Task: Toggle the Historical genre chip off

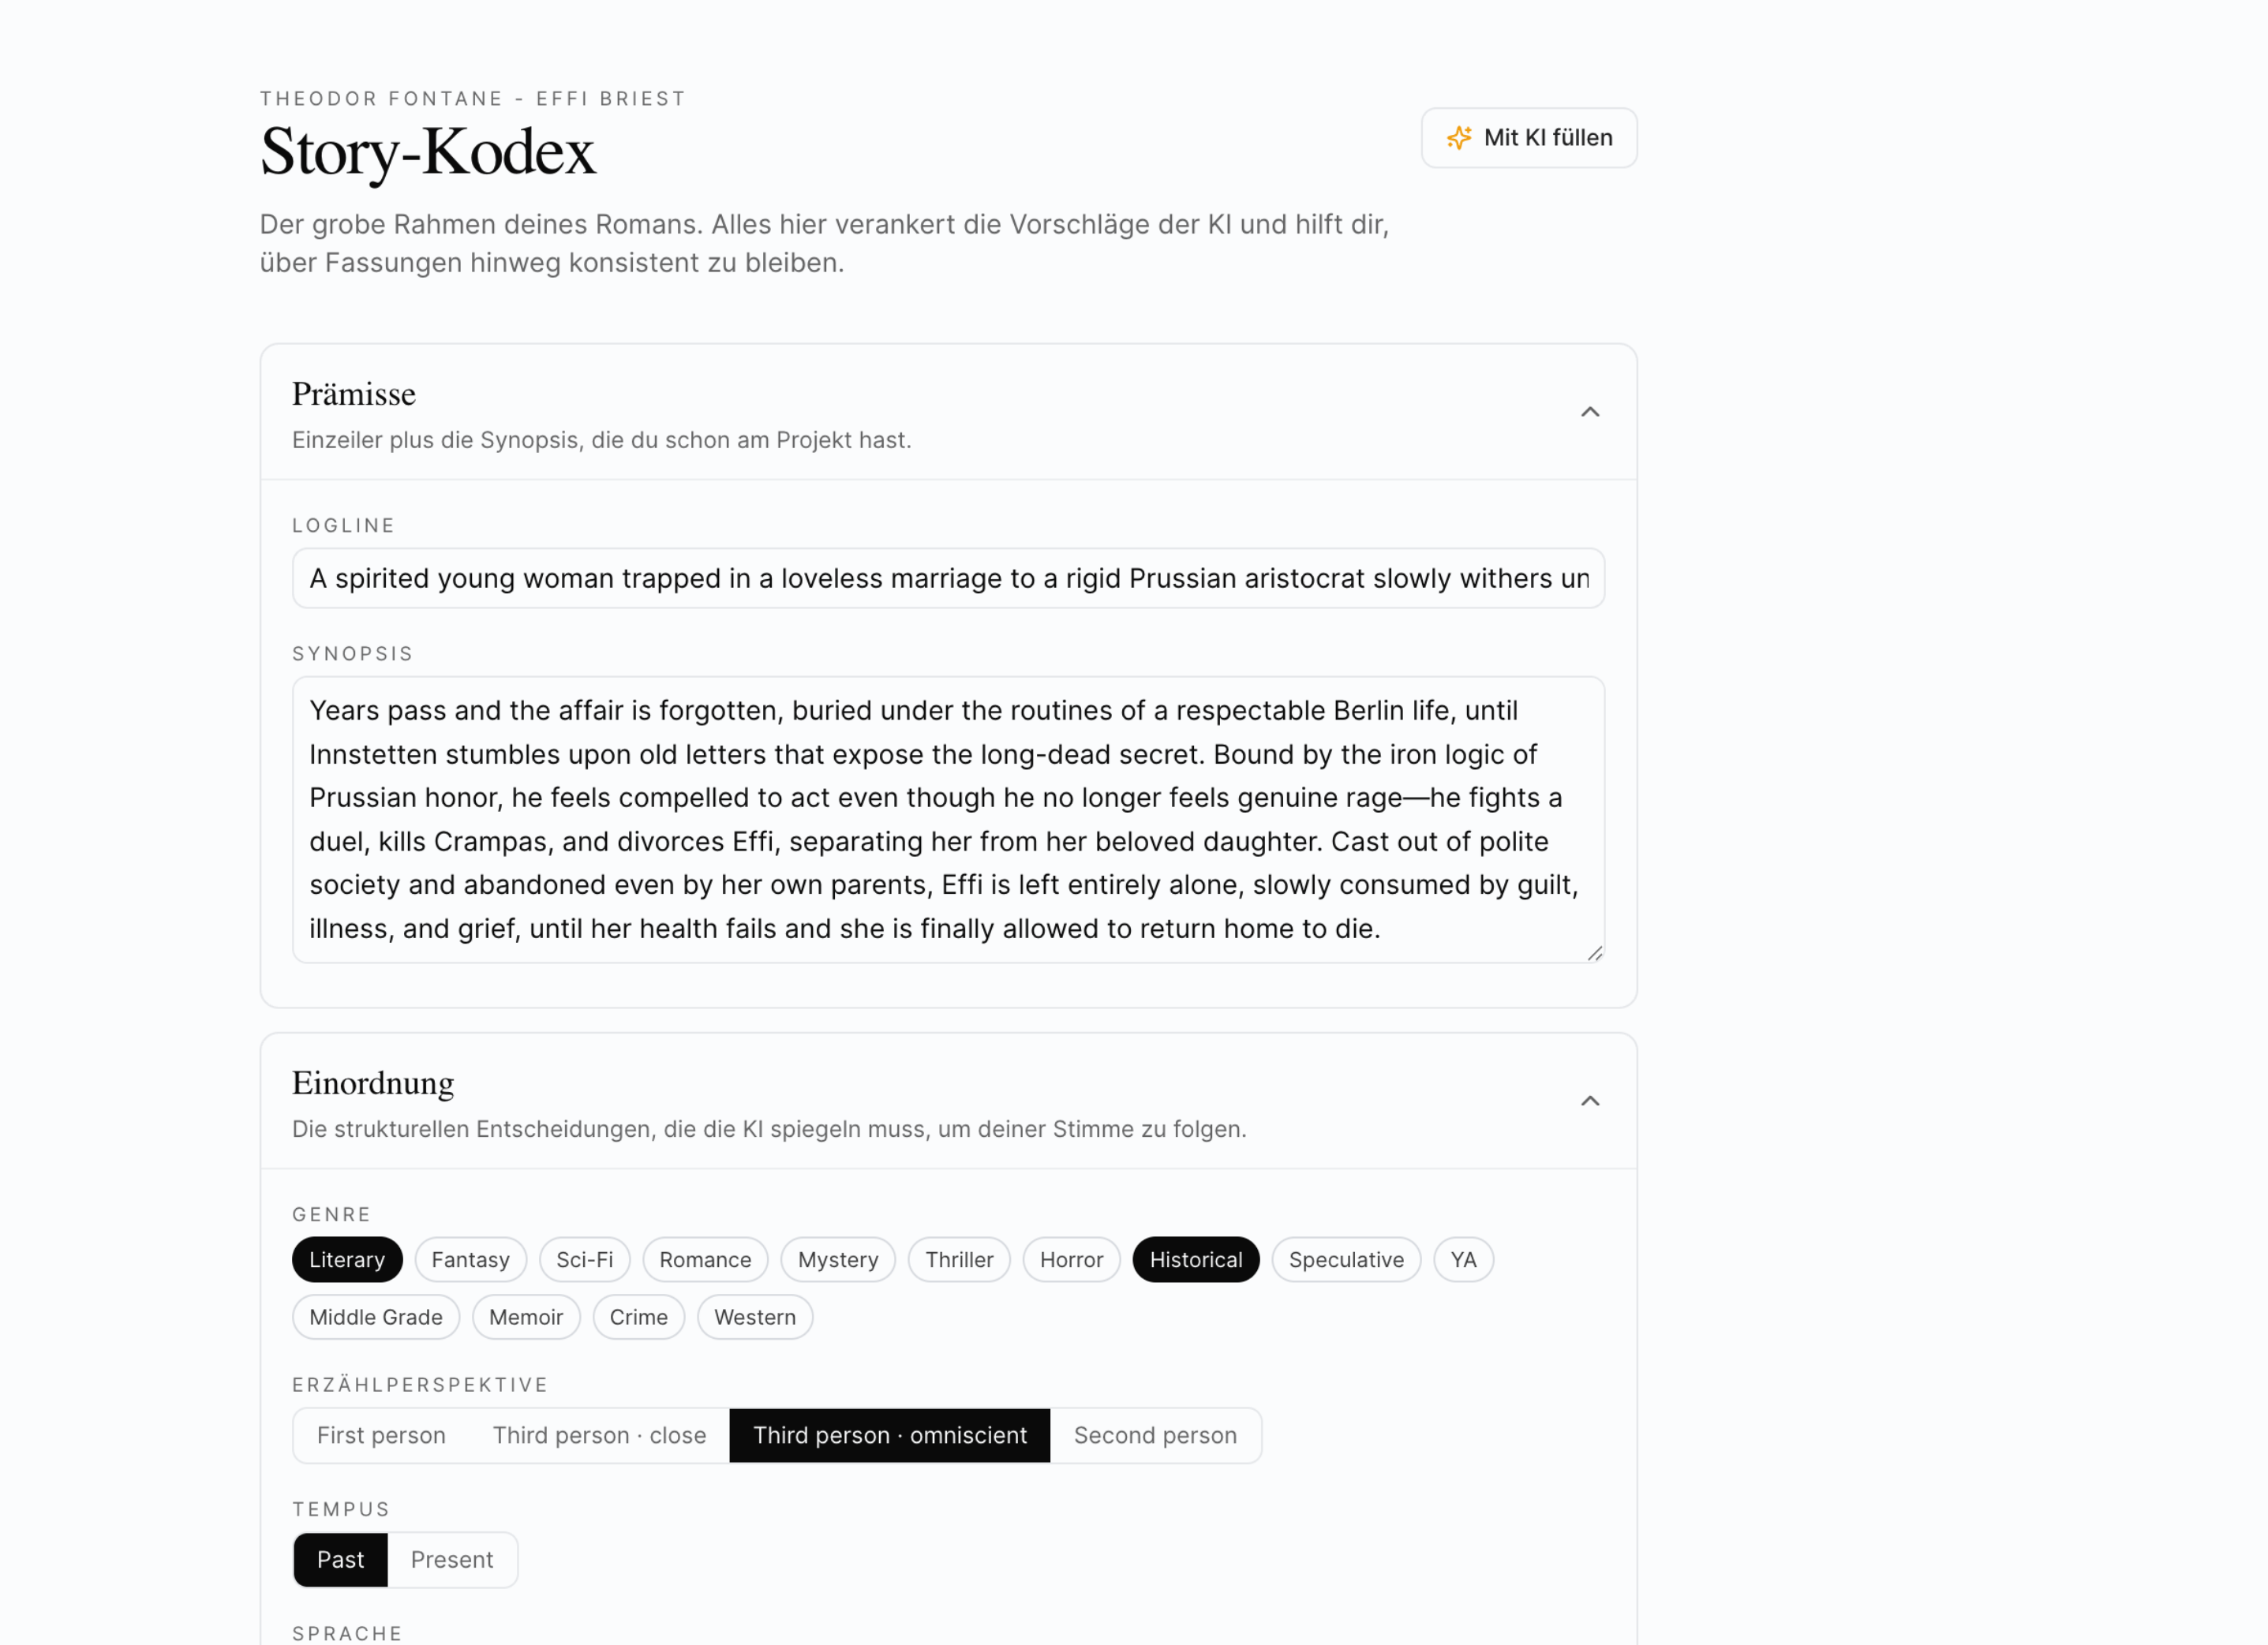Action: [1195, 1260]
